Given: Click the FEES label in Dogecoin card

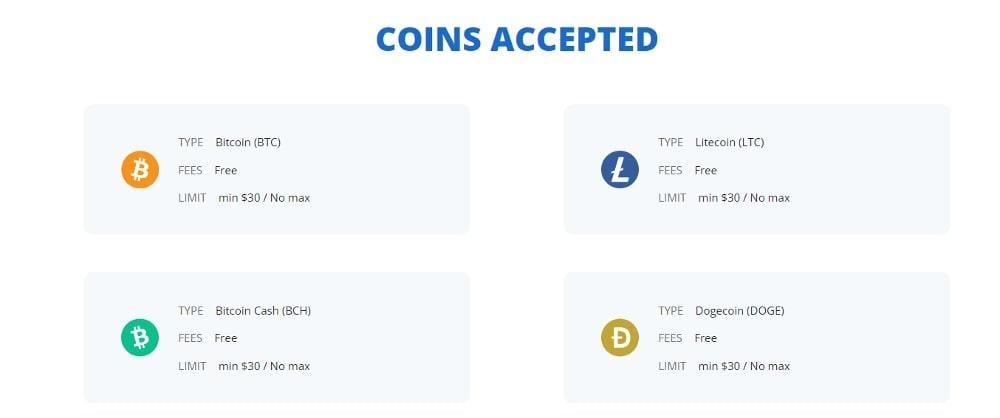Looking at the screenshot, I should click(670, 338).
